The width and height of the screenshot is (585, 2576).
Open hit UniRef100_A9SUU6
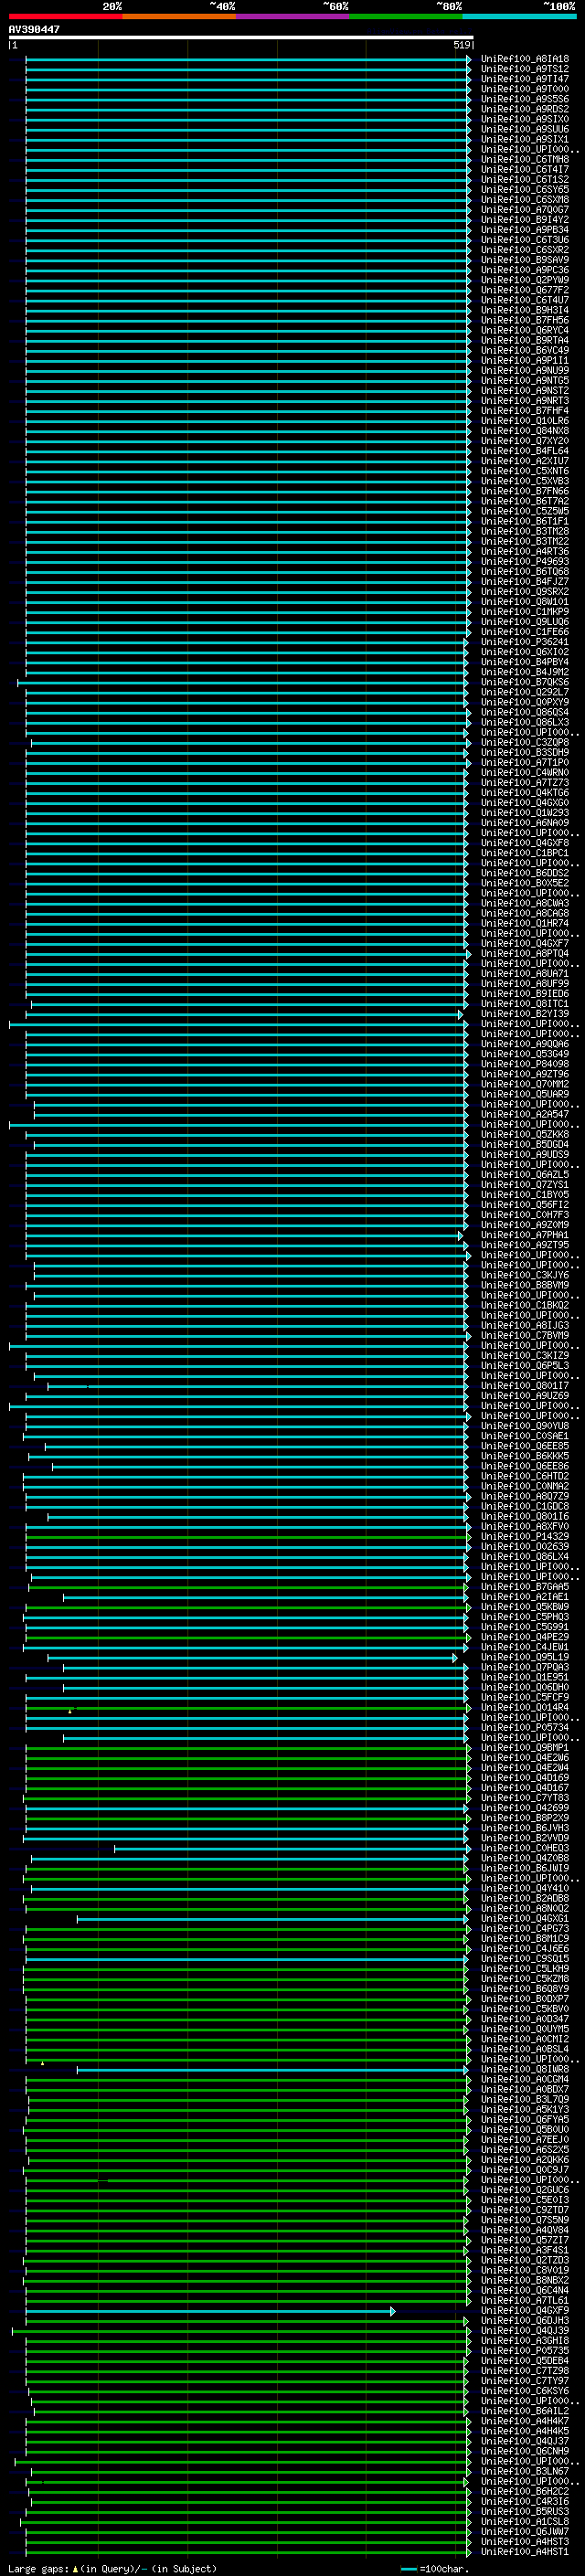pos(525,129)
